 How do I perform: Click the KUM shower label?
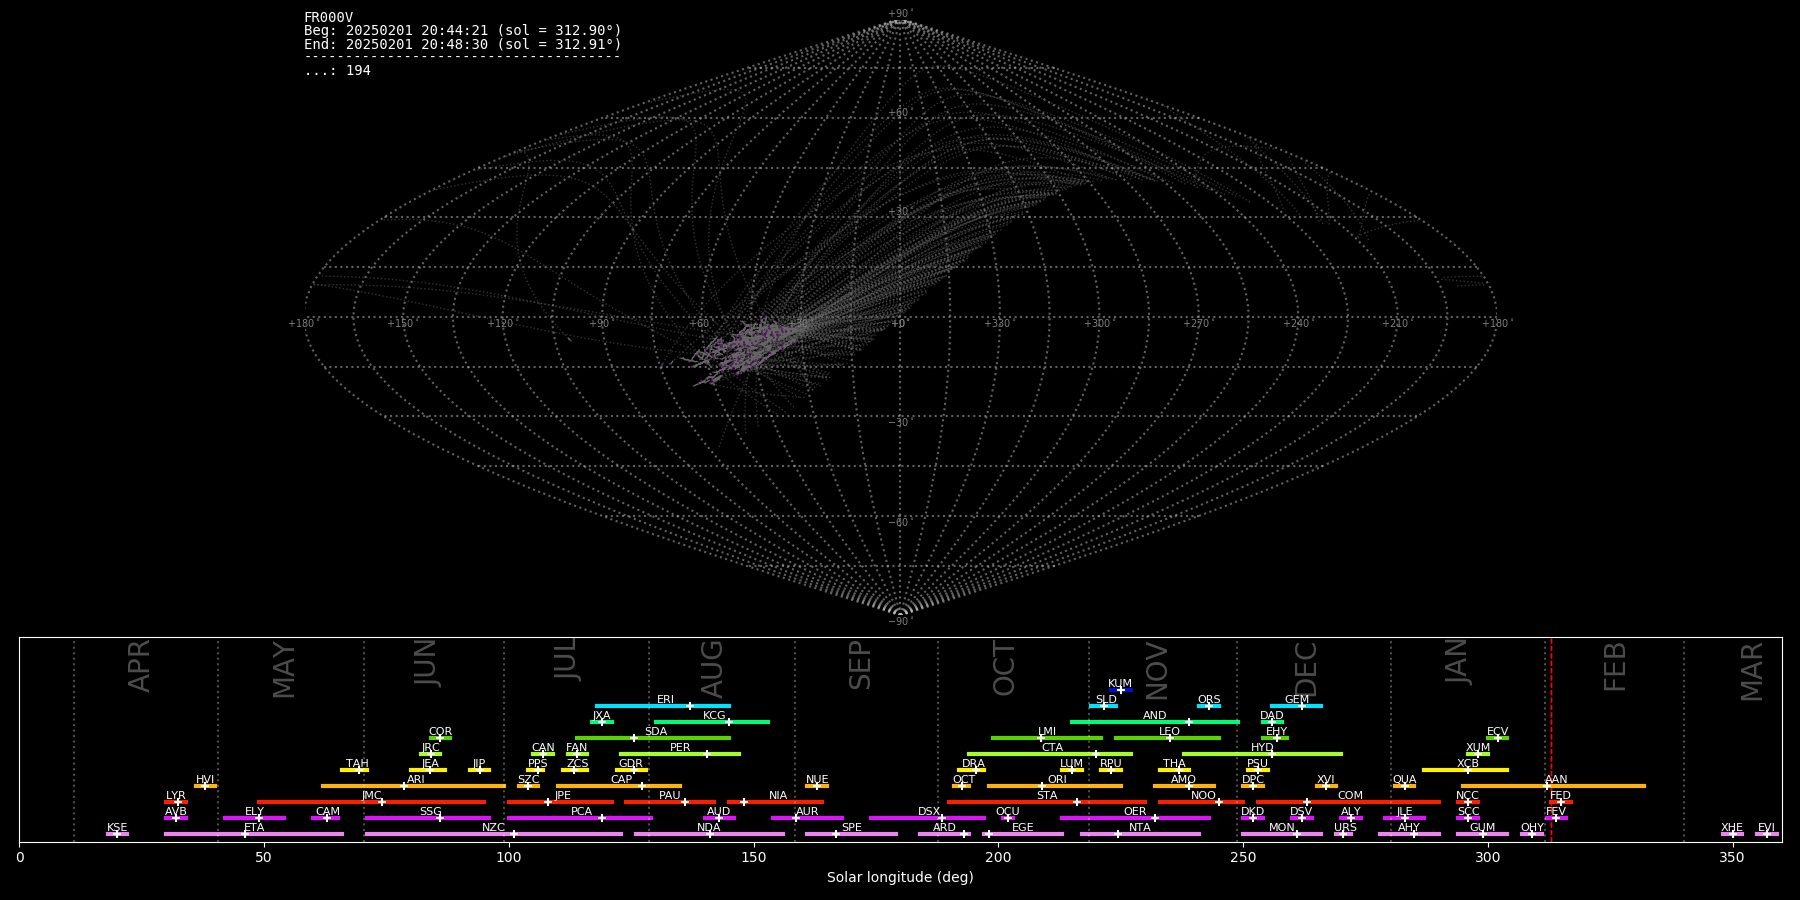[1120, 683]
